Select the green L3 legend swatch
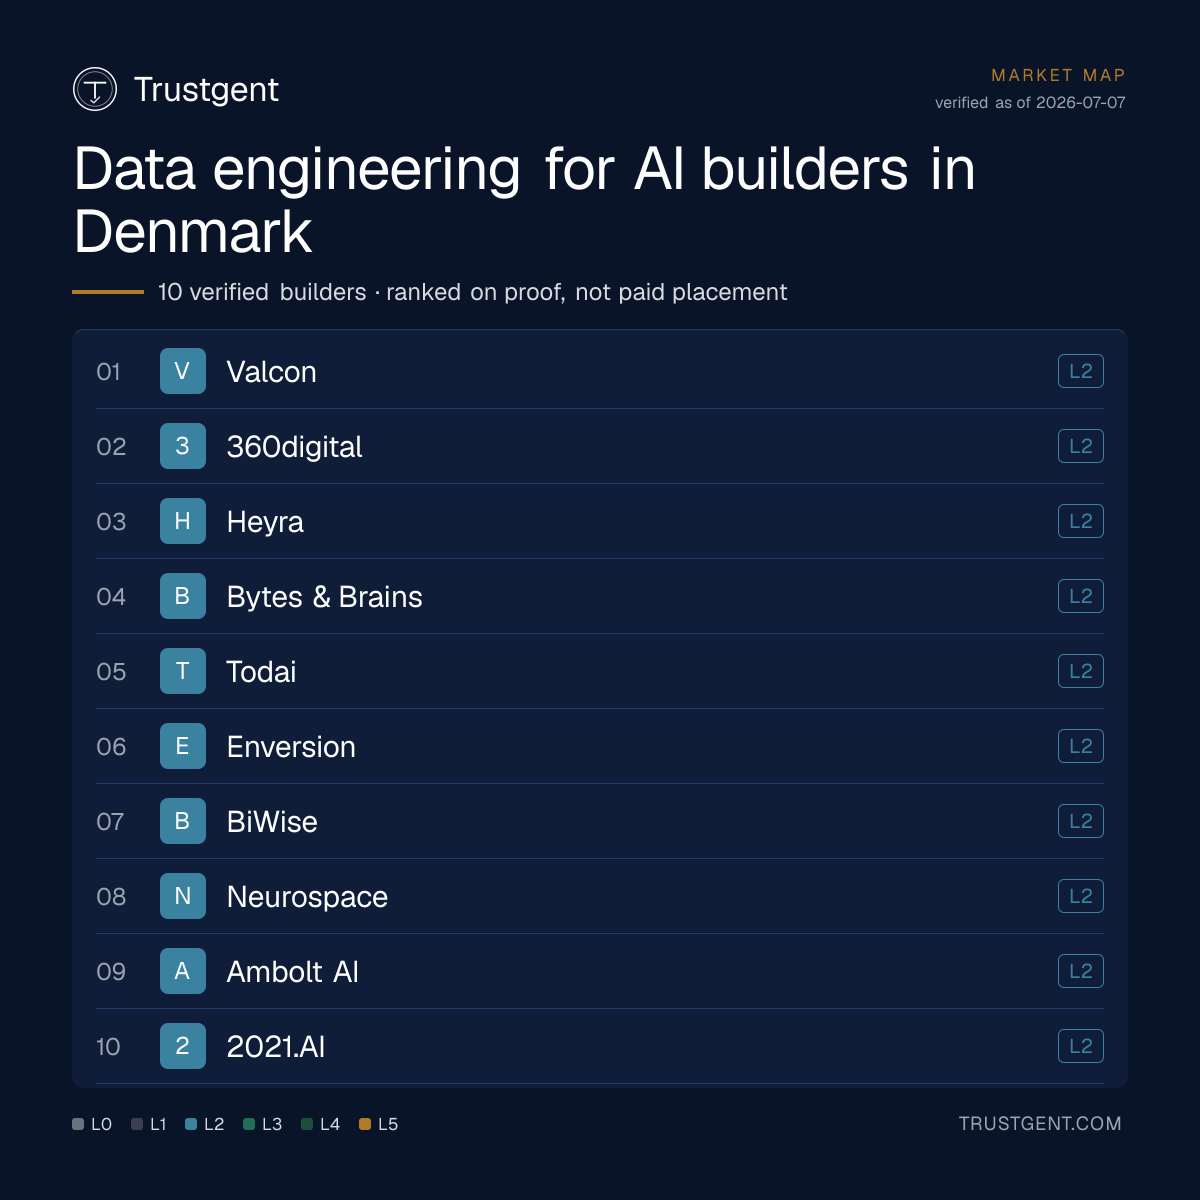This screenshot has width=1200, height=1200. pyautogui.click(x=249, y=1124)
